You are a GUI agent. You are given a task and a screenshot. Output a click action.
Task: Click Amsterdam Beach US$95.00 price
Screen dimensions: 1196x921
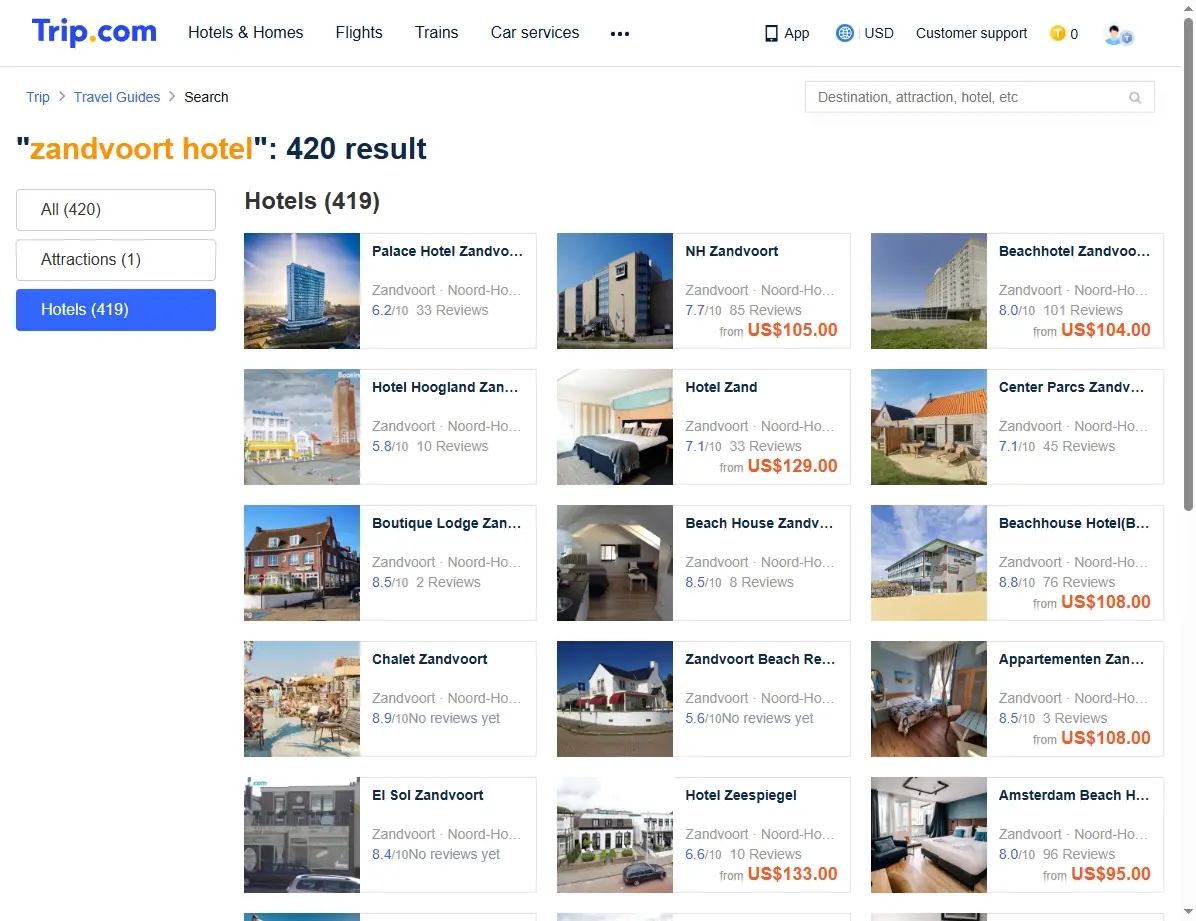click(1111, 874)
